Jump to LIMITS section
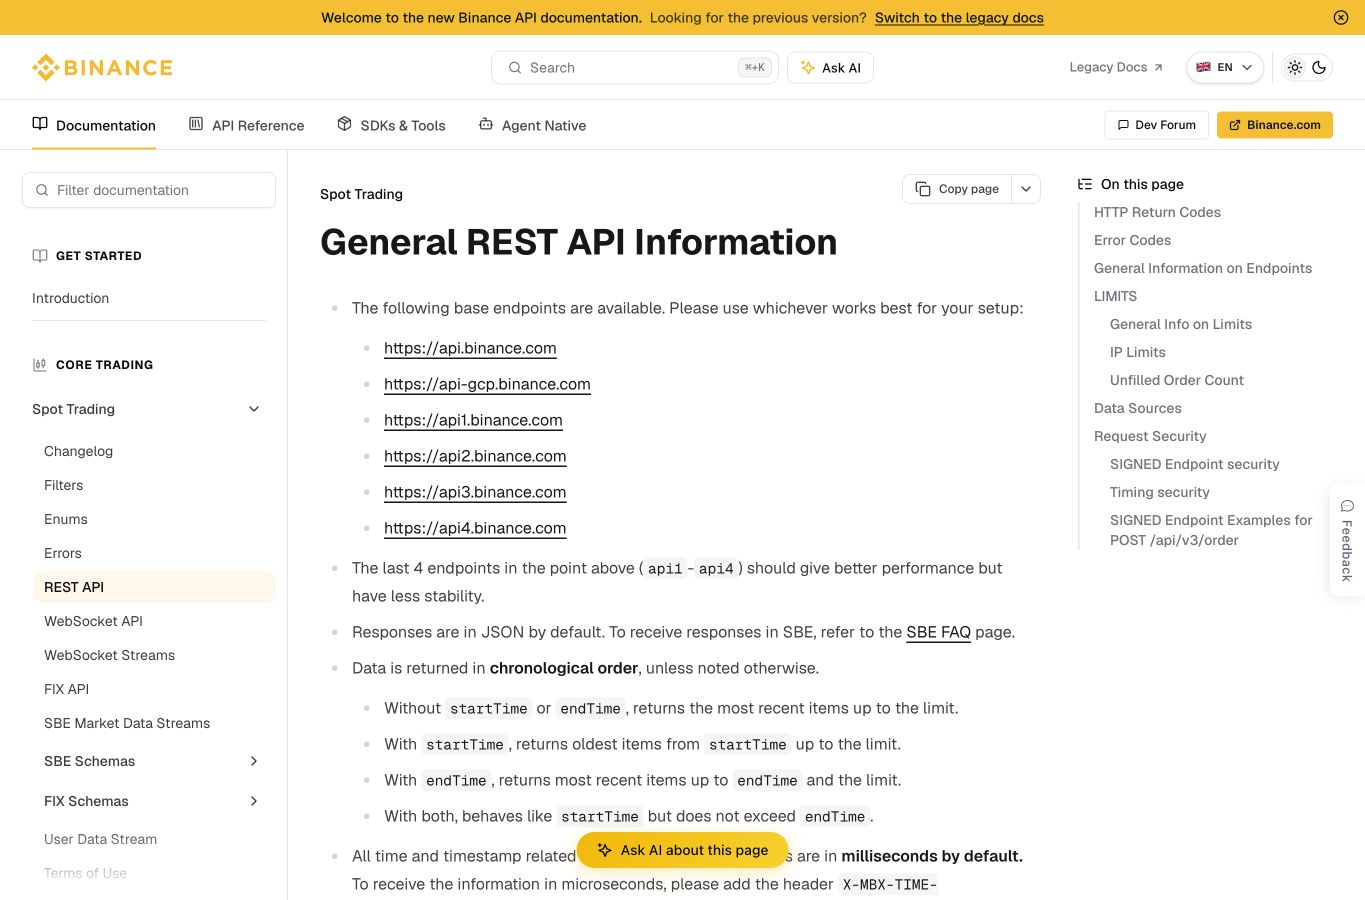1365x900 pixels. 1116,296
